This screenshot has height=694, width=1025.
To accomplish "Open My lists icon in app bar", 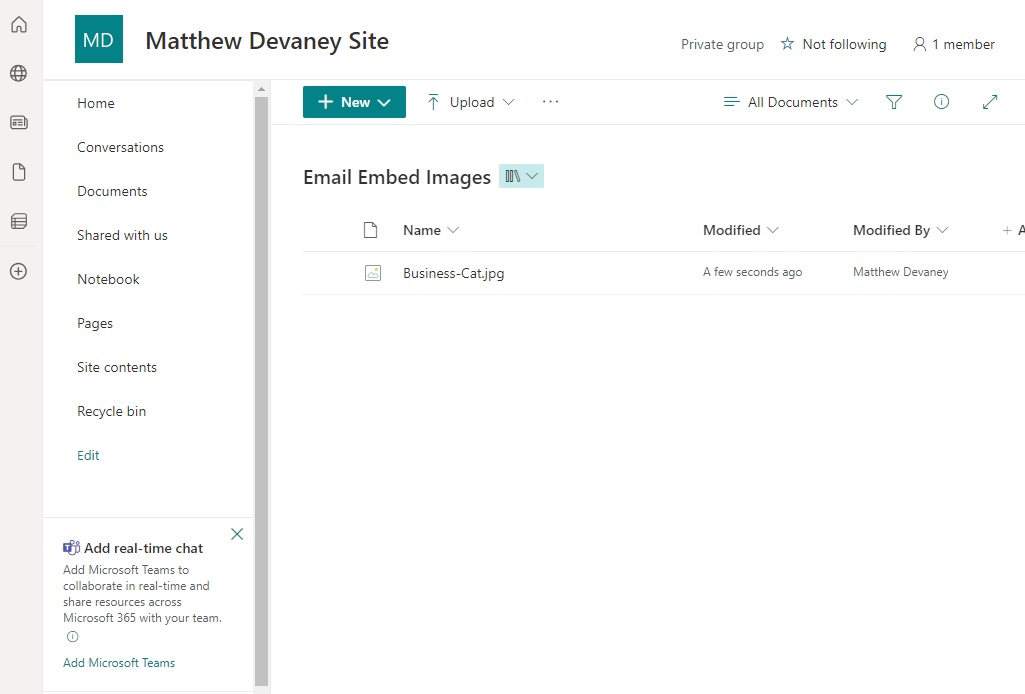I will pyautogui.click(x=19, y=222).
